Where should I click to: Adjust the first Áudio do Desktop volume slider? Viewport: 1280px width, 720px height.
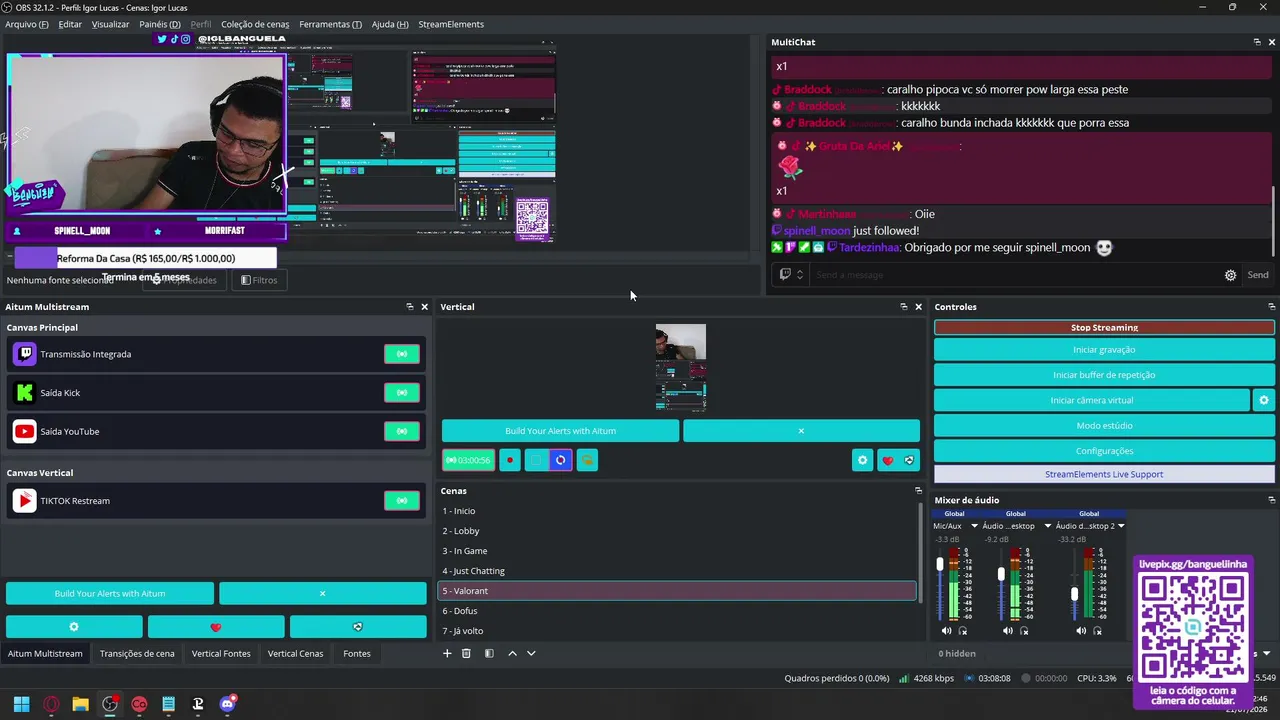click(1001, 574)
